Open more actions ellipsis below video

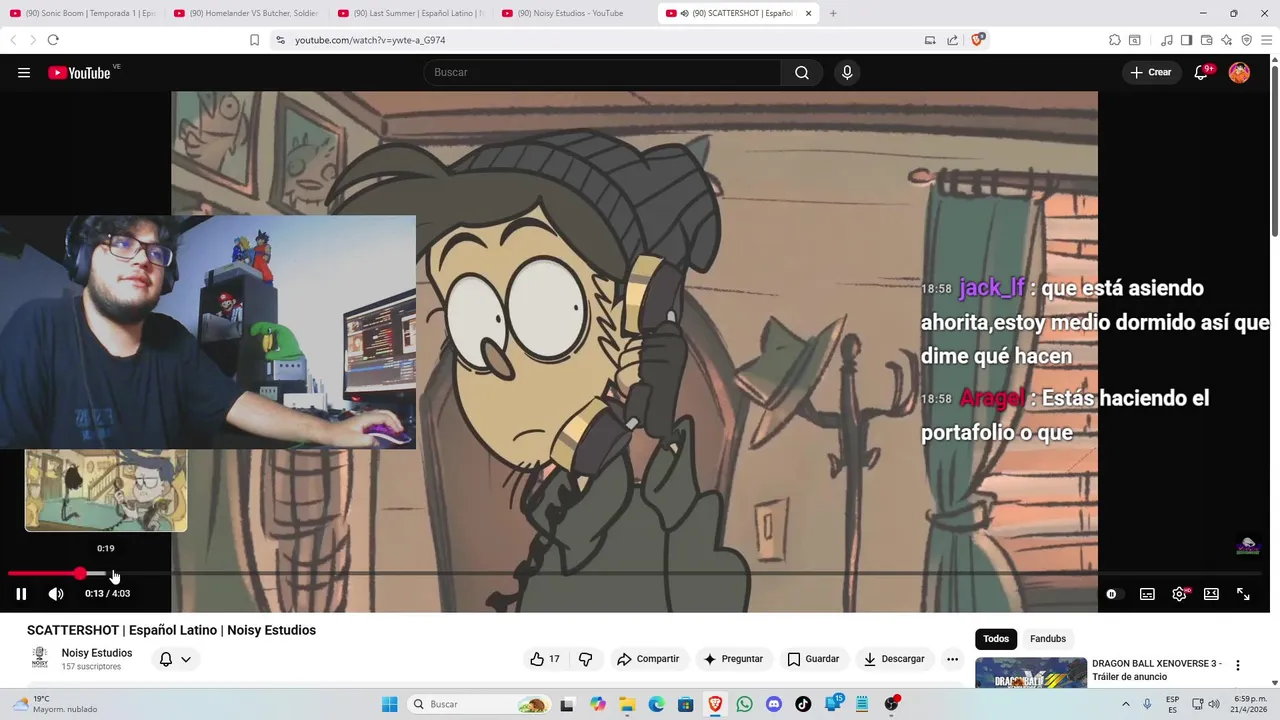[952, 659]
